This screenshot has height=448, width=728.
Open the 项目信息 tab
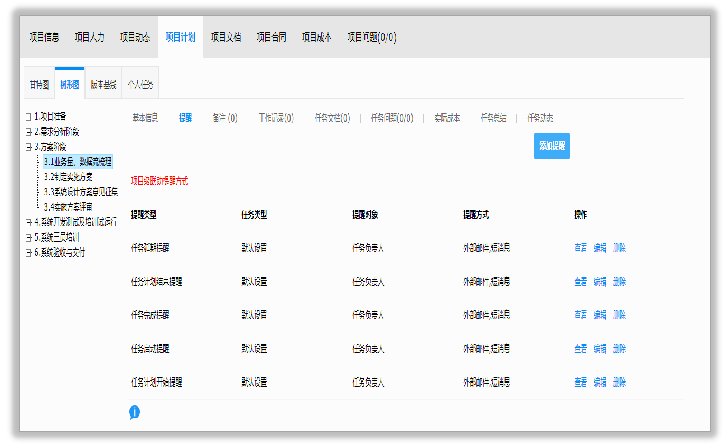pos(43,37)
